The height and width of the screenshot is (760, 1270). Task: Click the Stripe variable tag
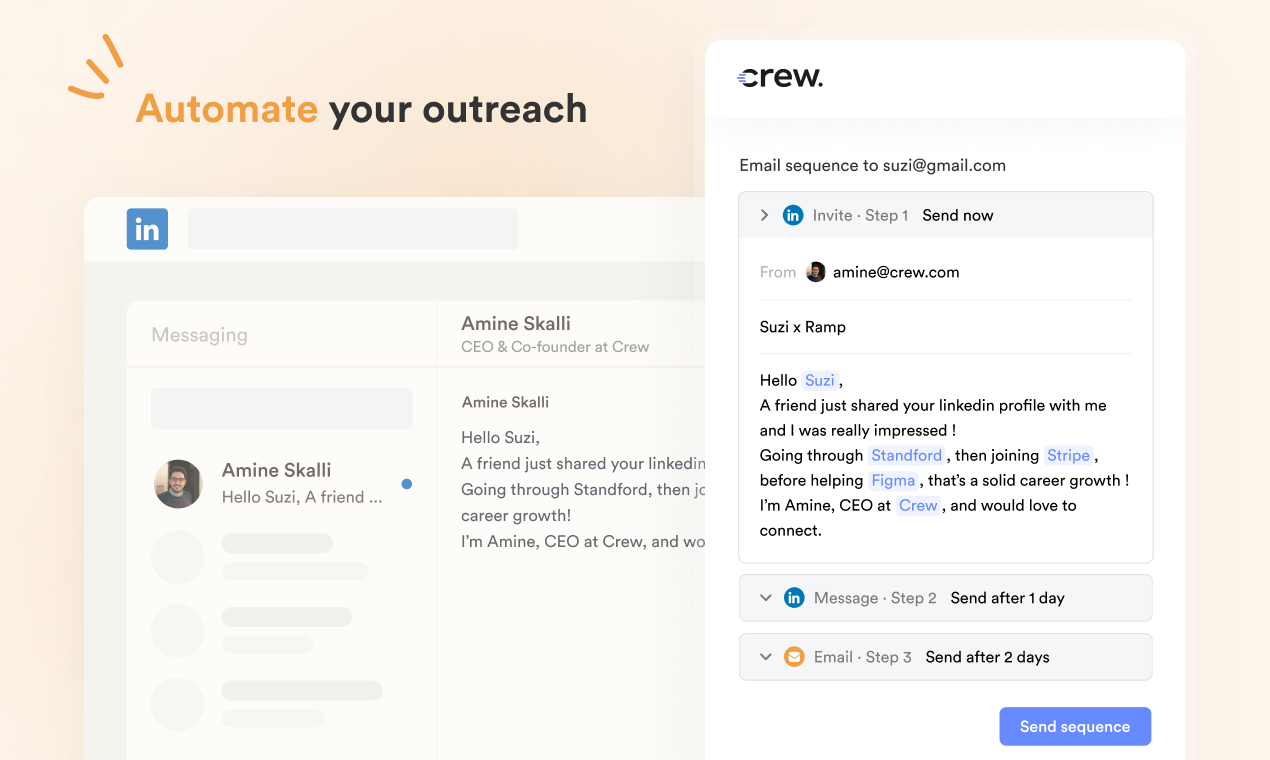coord(1068,455)
